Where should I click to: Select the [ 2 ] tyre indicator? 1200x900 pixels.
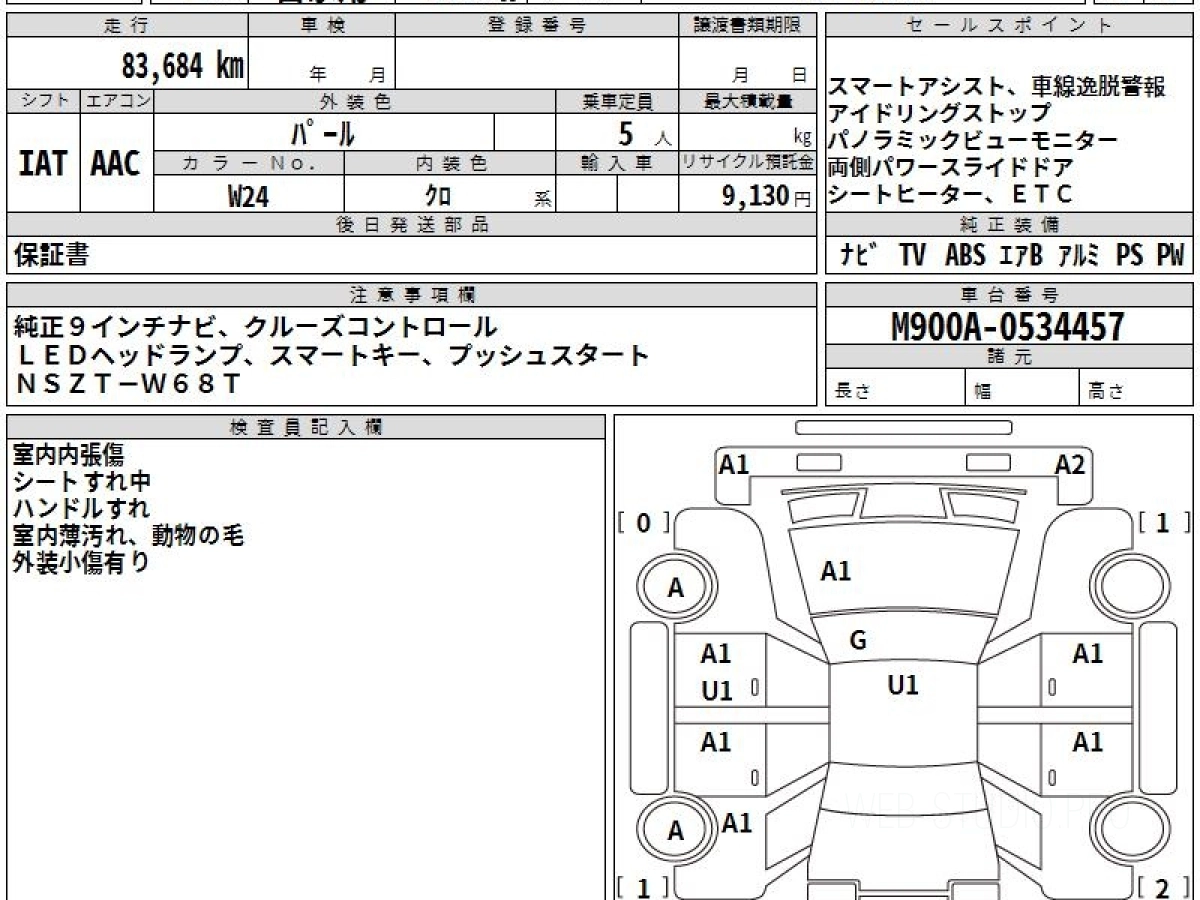[1163, 889]
